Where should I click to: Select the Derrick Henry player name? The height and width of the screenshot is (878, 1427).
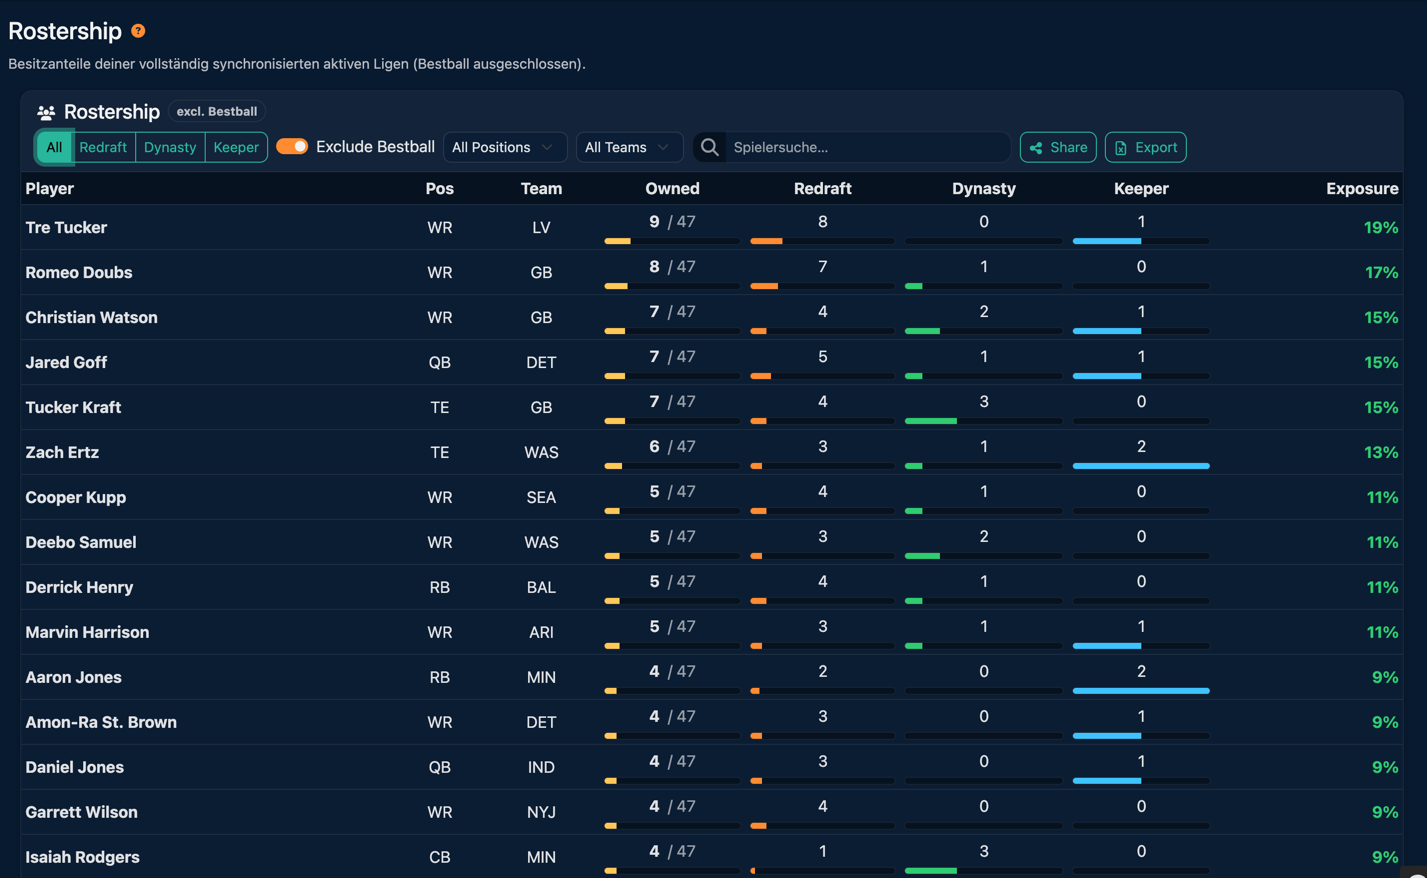click(79, 587)
